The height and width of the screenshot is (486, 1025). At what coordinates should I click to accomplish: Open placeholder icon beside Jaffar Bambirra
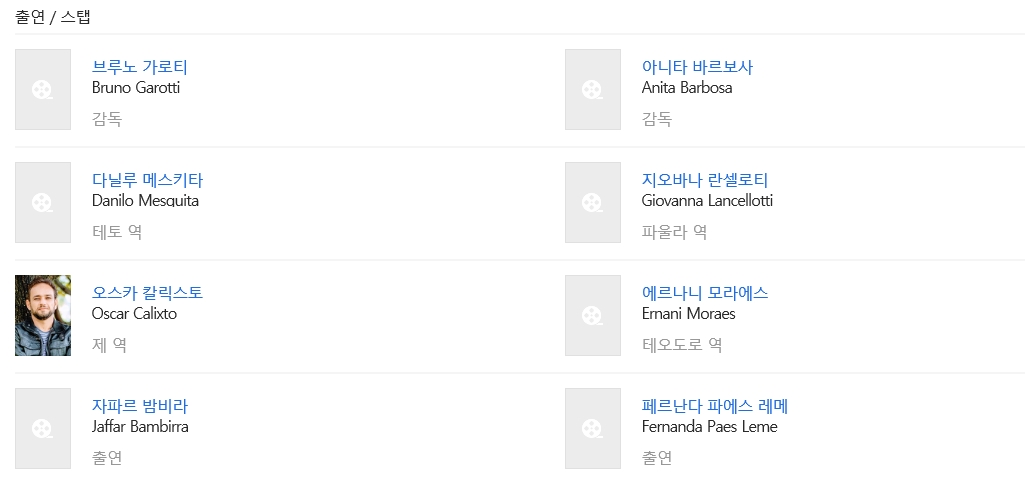(x=43, y=429)
